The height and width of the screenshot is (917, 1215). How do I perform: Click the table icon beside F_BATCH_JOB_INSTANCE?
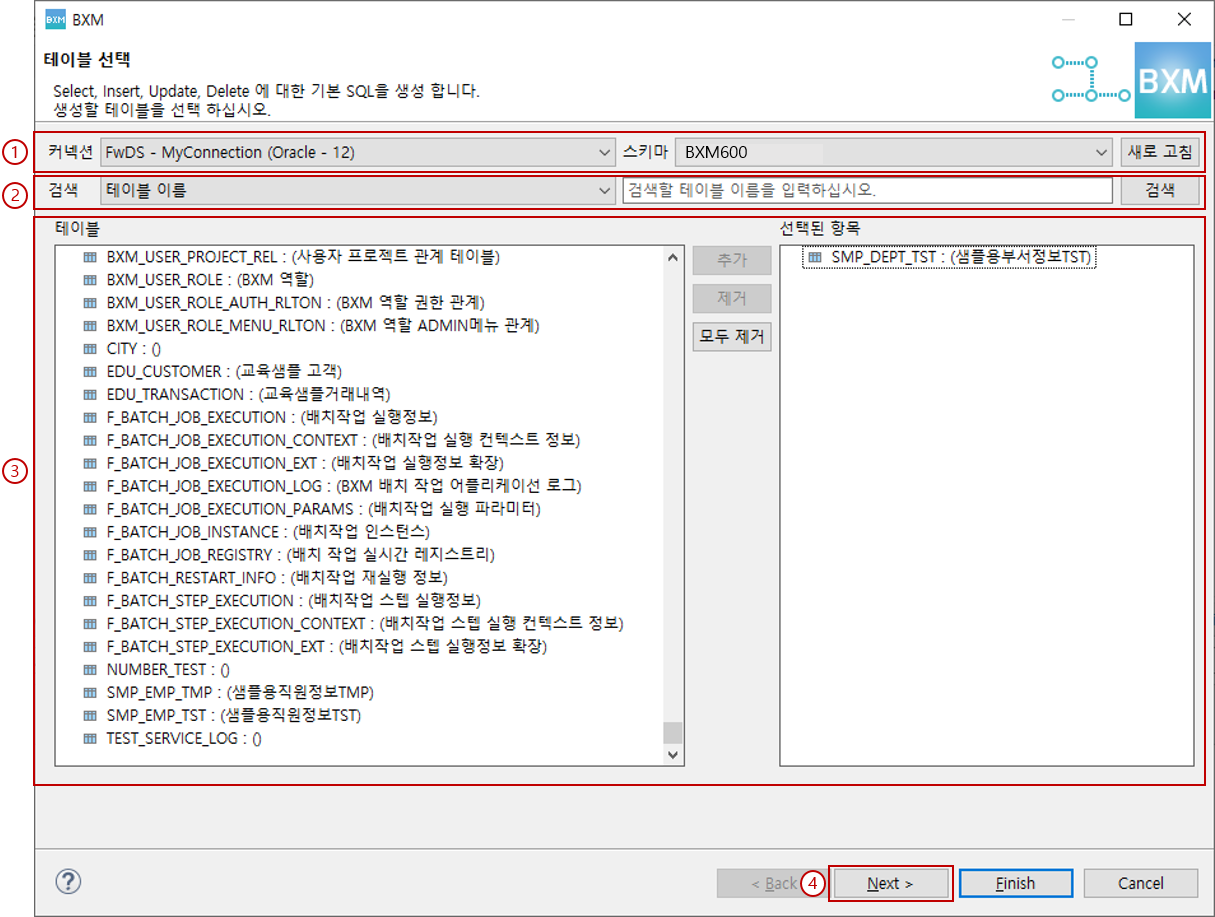pos(91,531)
